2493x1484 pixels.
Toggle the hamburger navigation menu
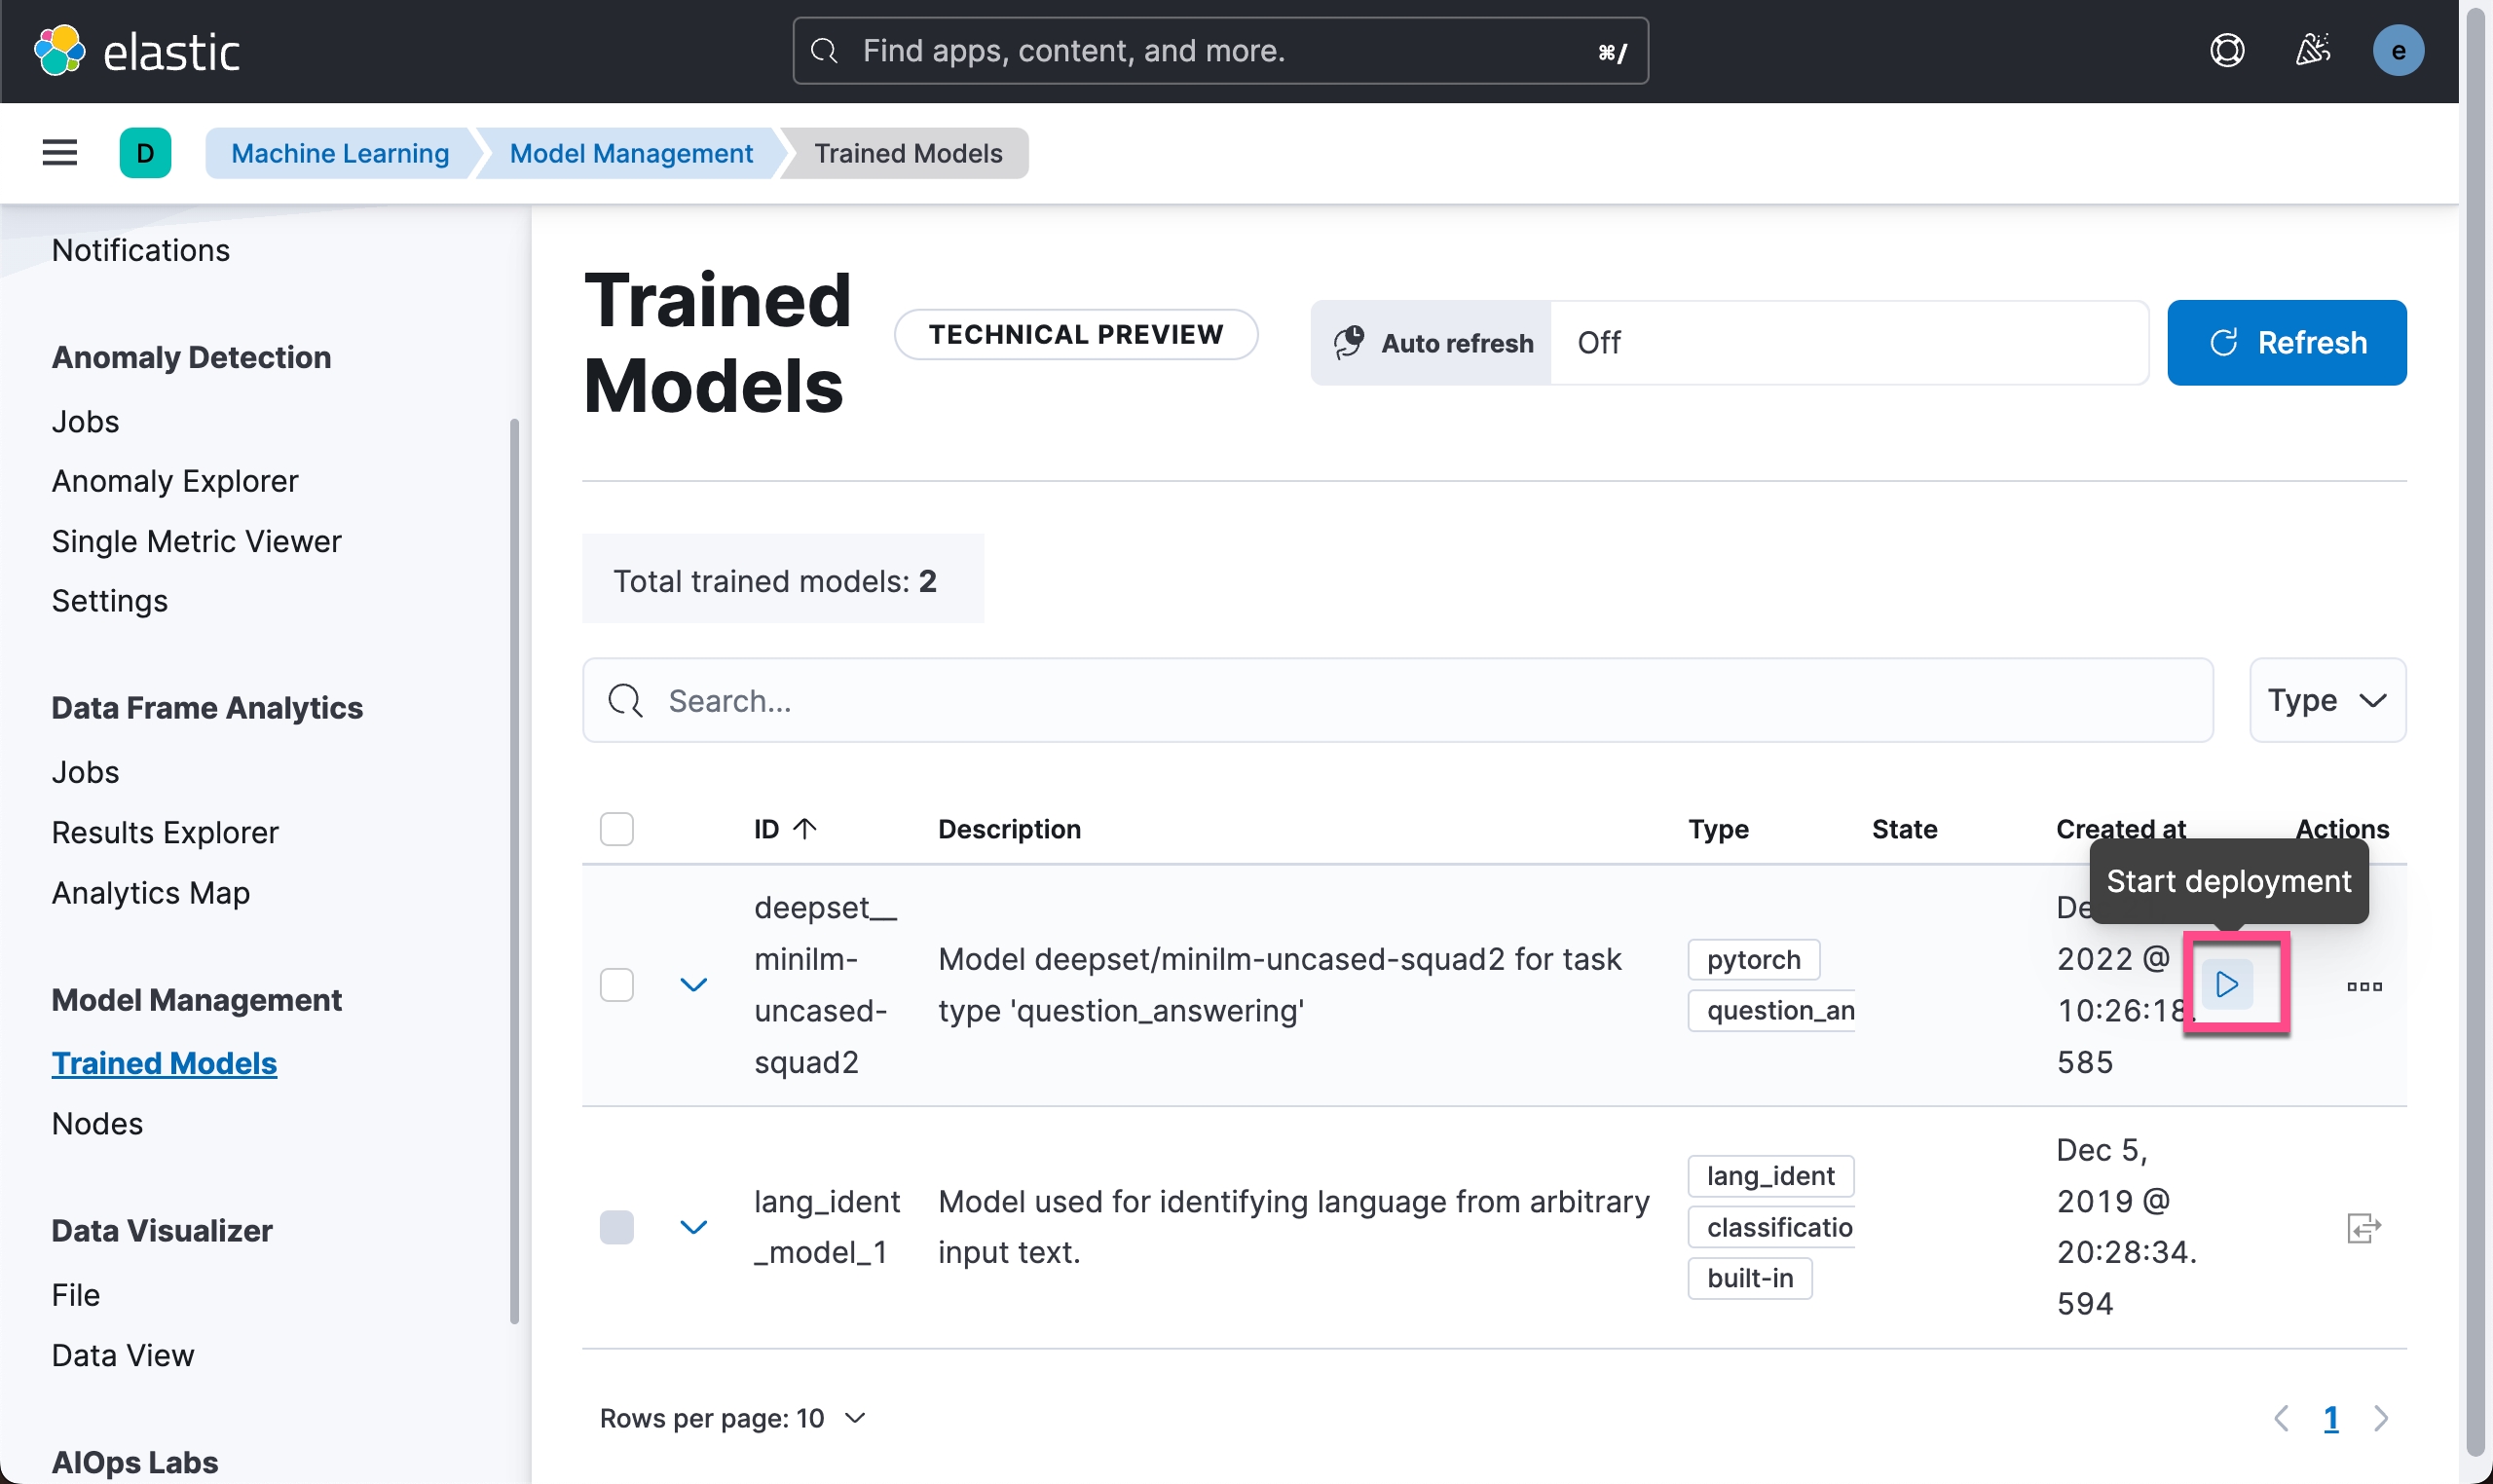pos(60,153)
